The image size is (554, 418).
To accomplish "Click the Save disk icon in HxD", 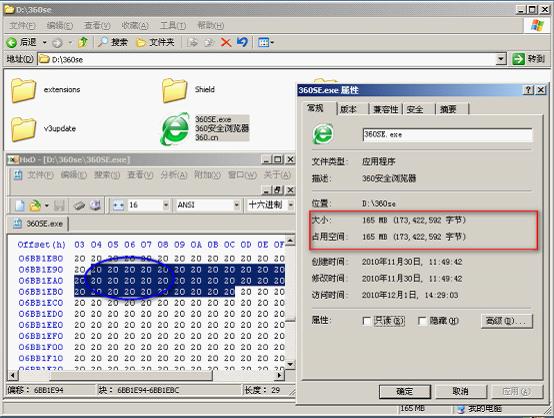I will 59,205.
